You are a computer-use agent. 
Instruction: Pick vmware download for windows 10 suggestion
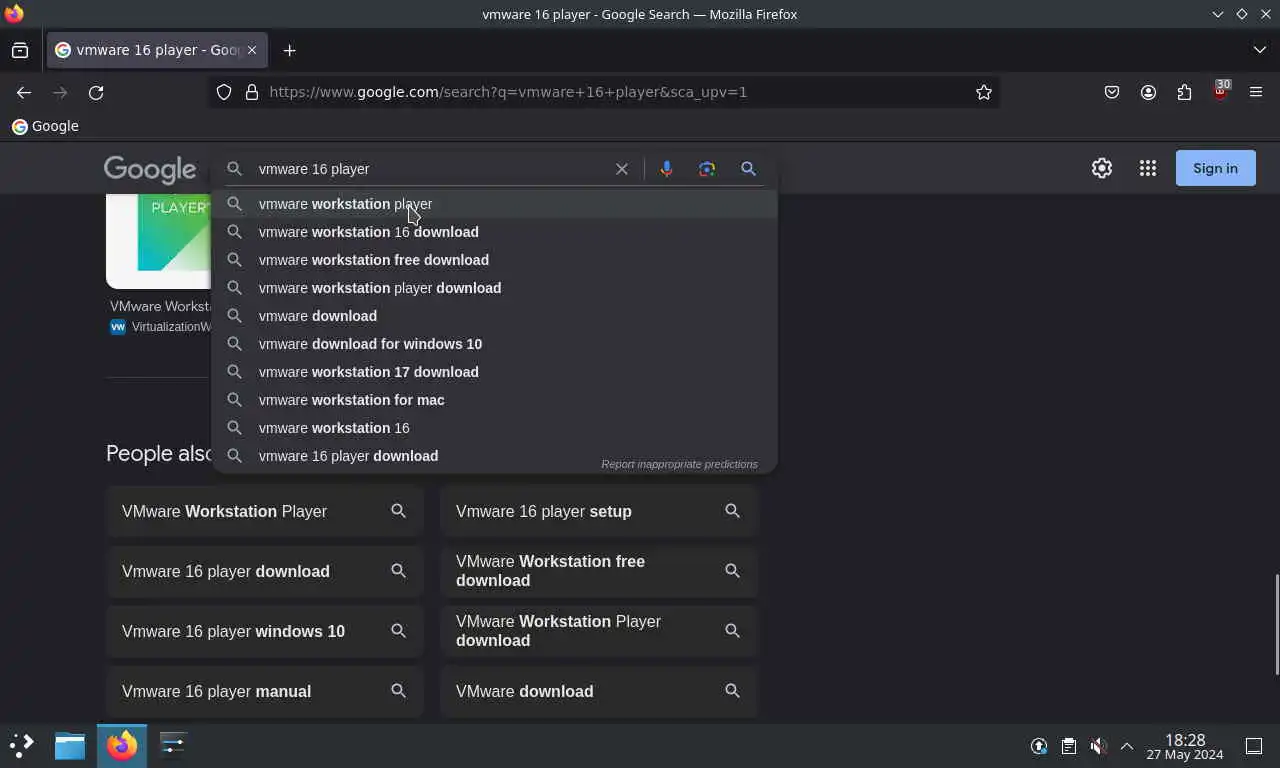[495, 344]
